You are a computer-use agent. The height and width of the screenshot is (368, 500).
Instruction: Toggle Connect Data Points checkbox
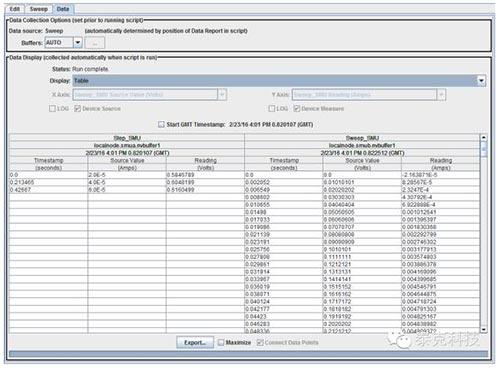tap(260, 343)
